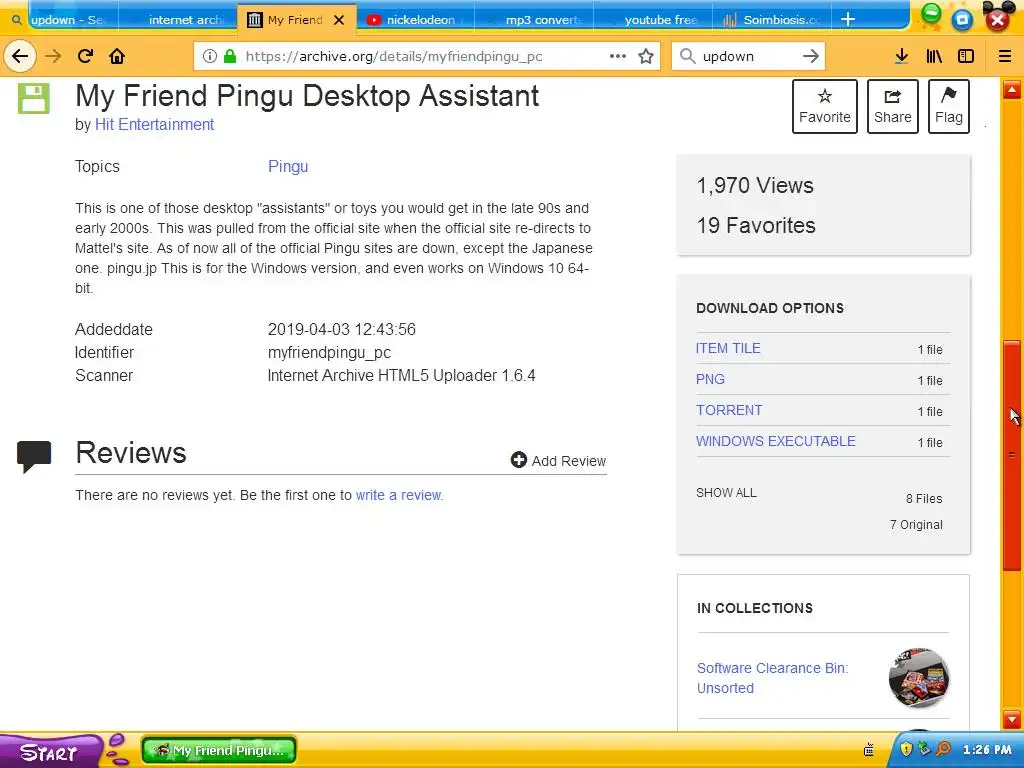Click the shield icon in system tray
The height and width of the screenshot is (768, 1024).
[x=906, y=749]
